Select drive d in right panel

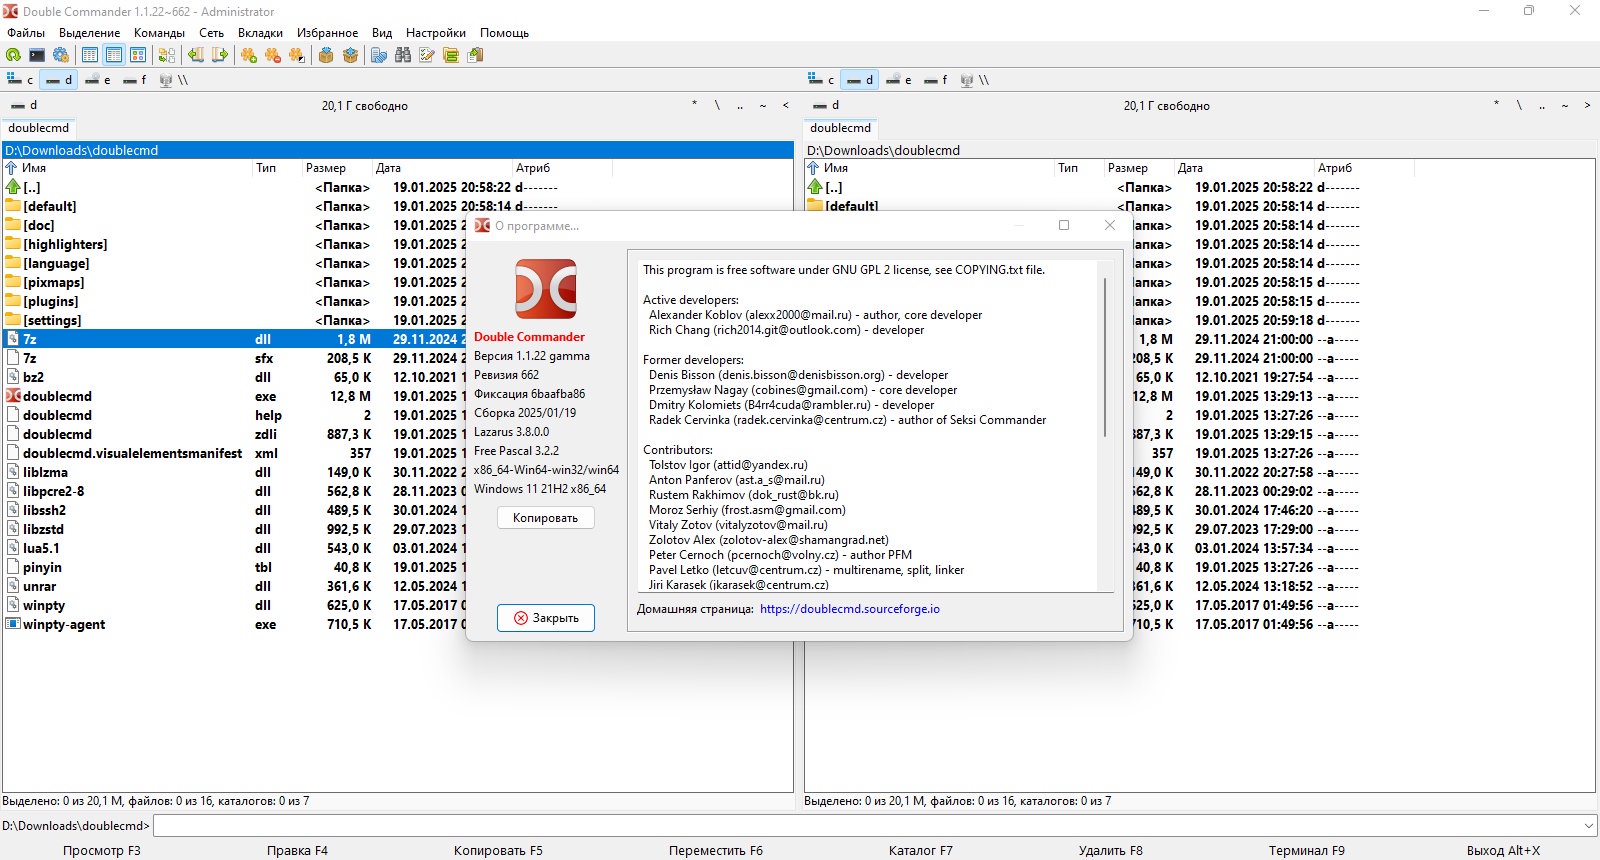pos(860,80)
